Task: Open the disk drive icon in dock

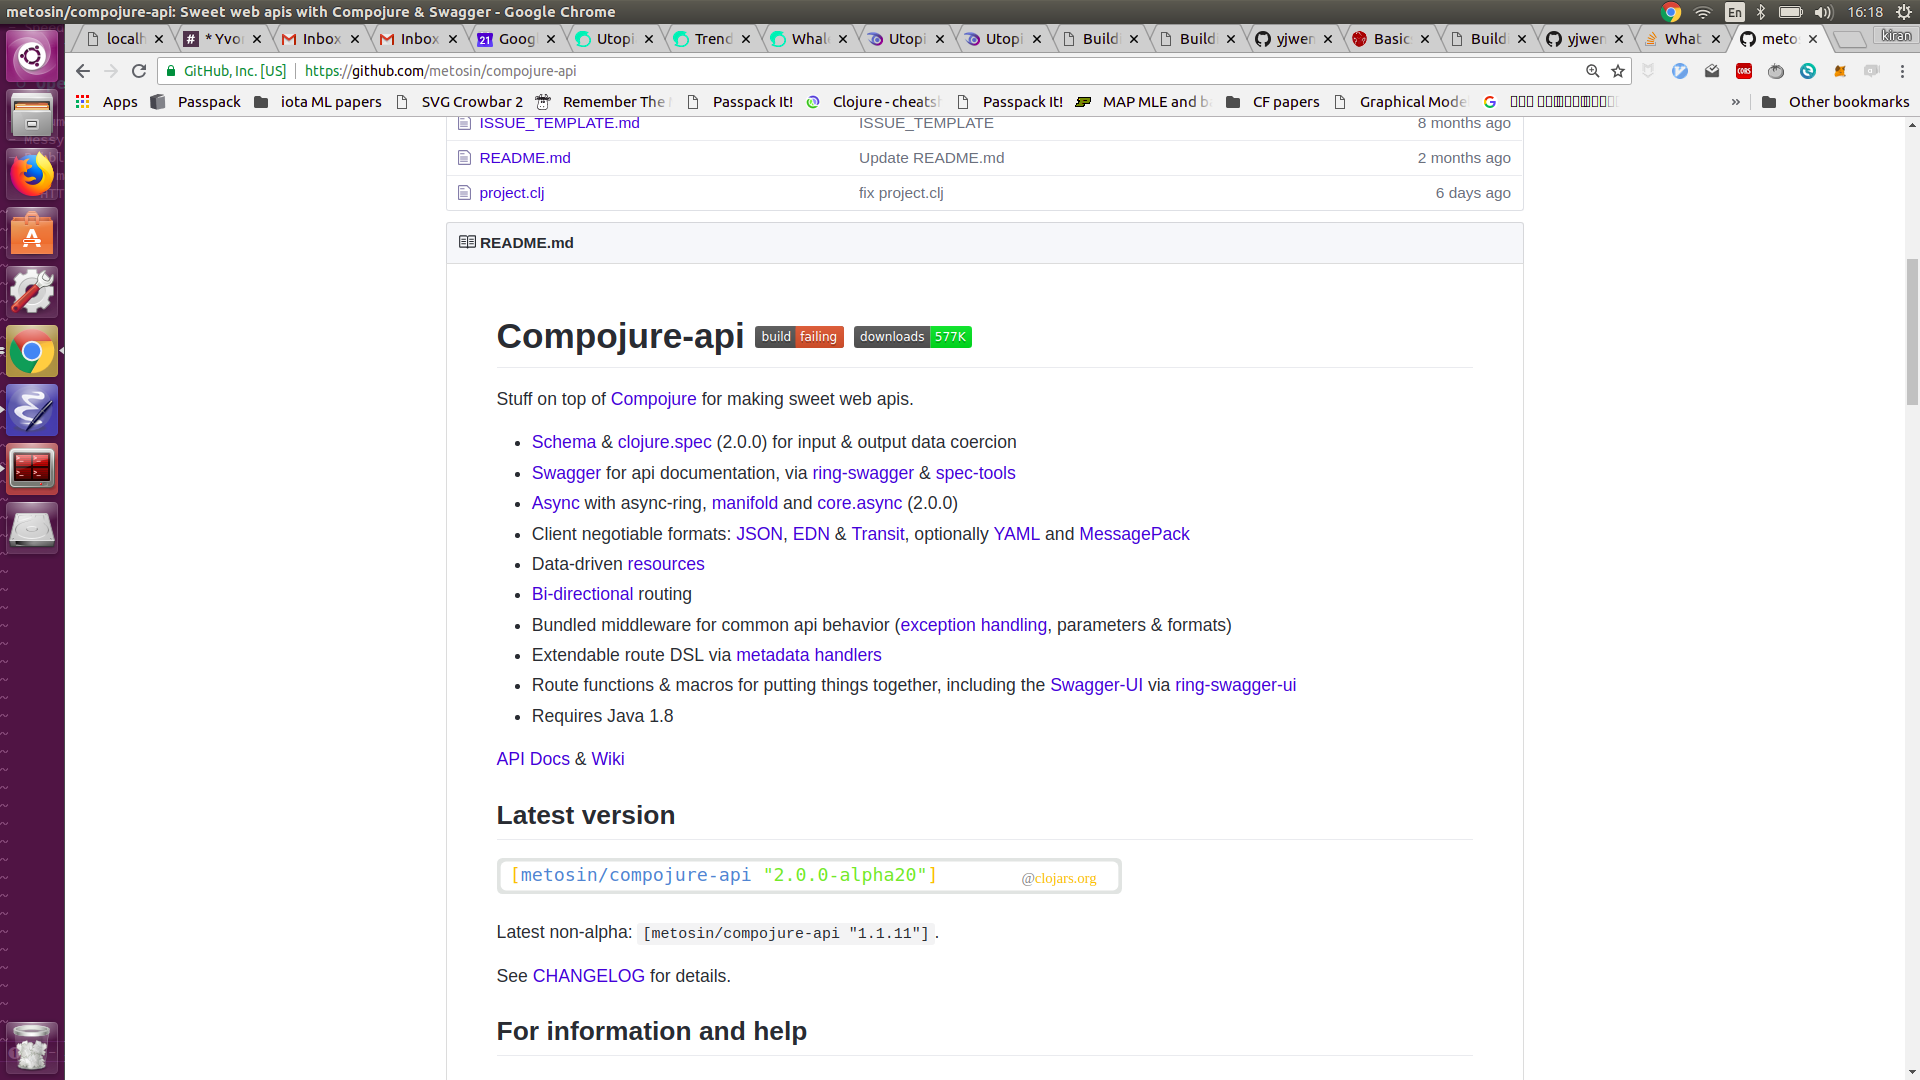Action: pos(32,528)
